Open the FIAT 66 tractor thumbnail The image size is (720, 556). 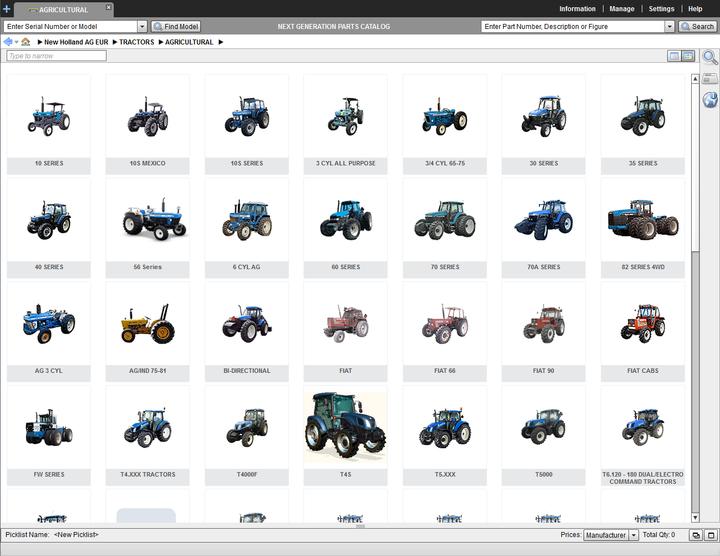pyautogui.click(x=444, y=332)
